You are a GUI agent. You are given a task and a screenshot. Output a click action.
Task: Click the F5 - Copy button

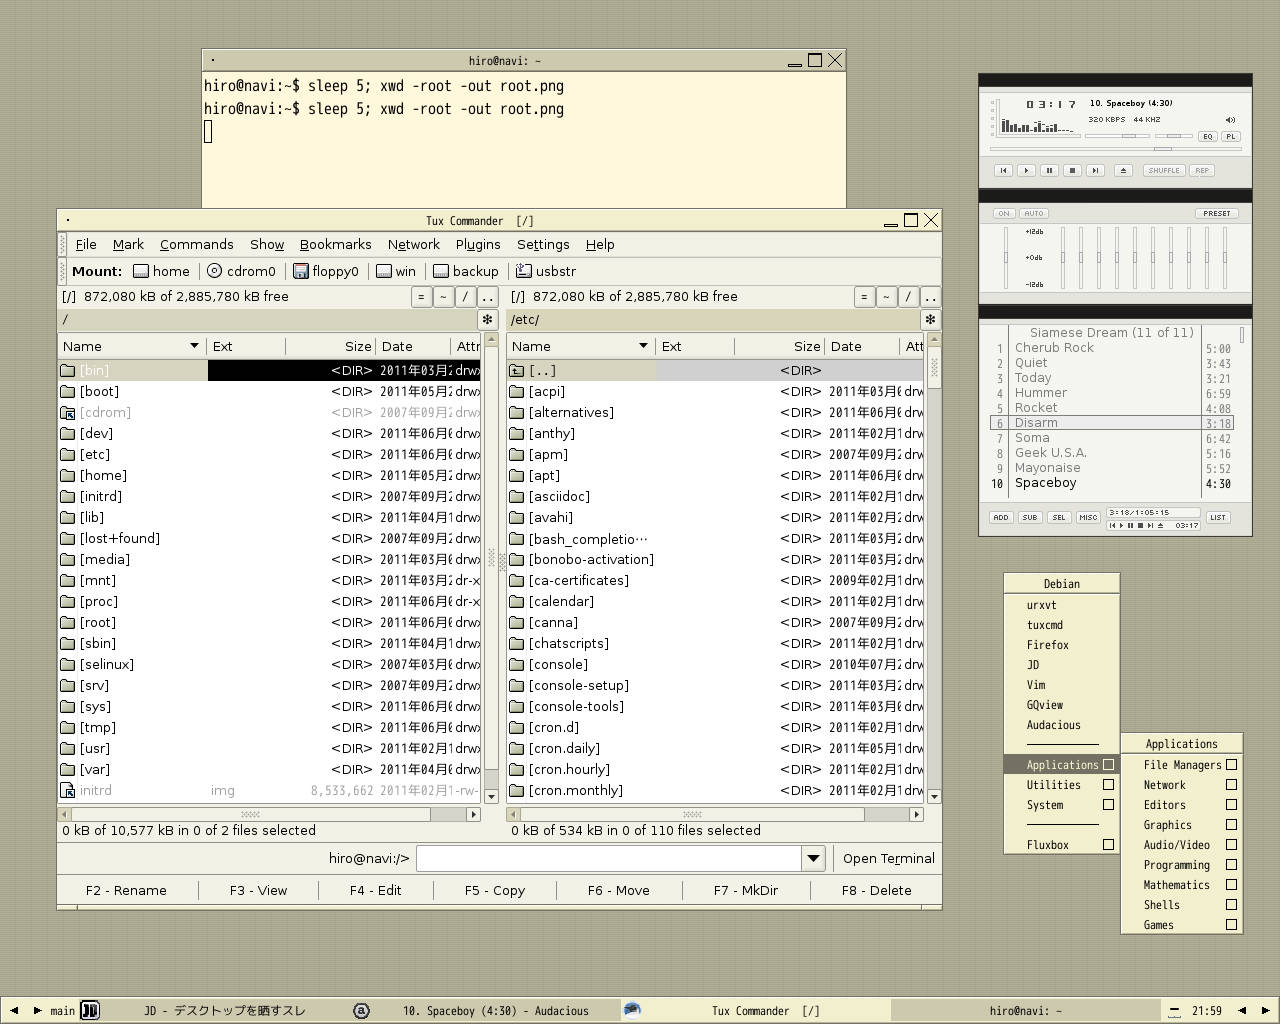point(494,890)
